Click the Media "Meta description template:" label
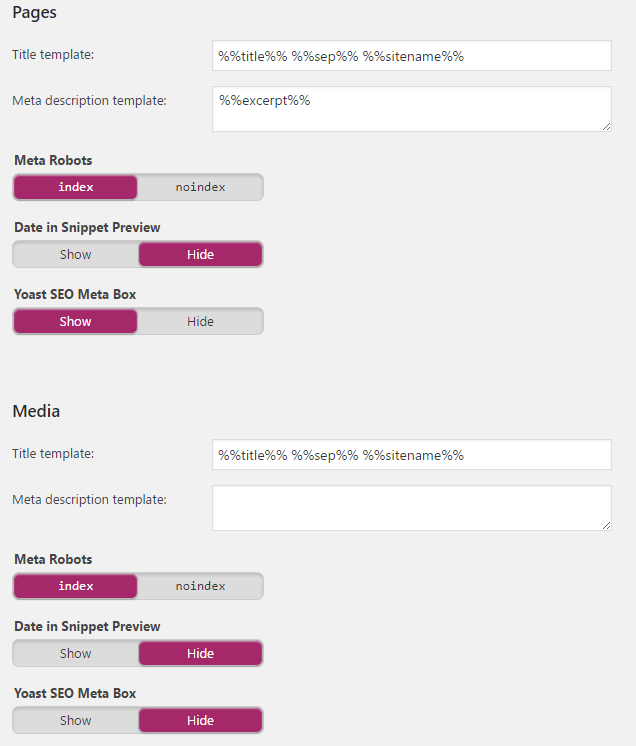 click(x=89, y=499)
